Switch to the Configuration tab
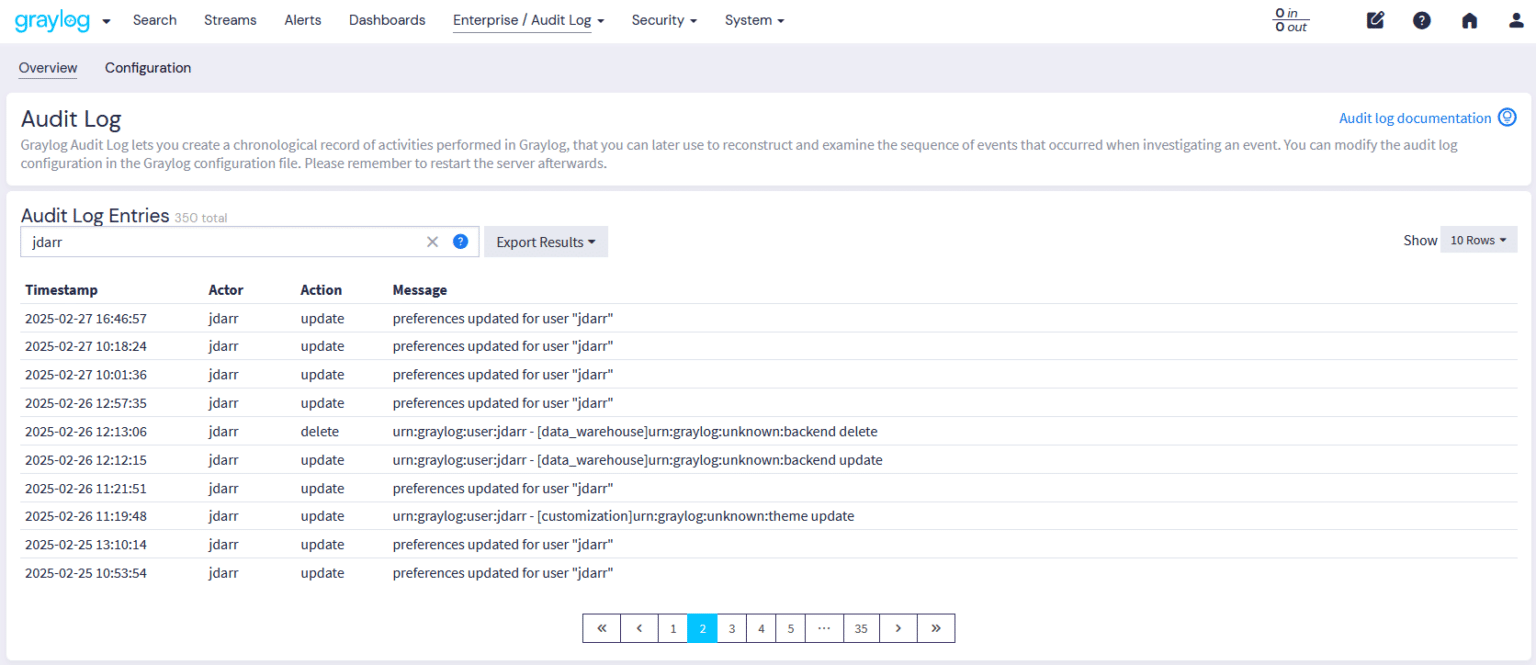Image resolution: width=1536 pixels, height=665 pixels. [x=147, y=67]
